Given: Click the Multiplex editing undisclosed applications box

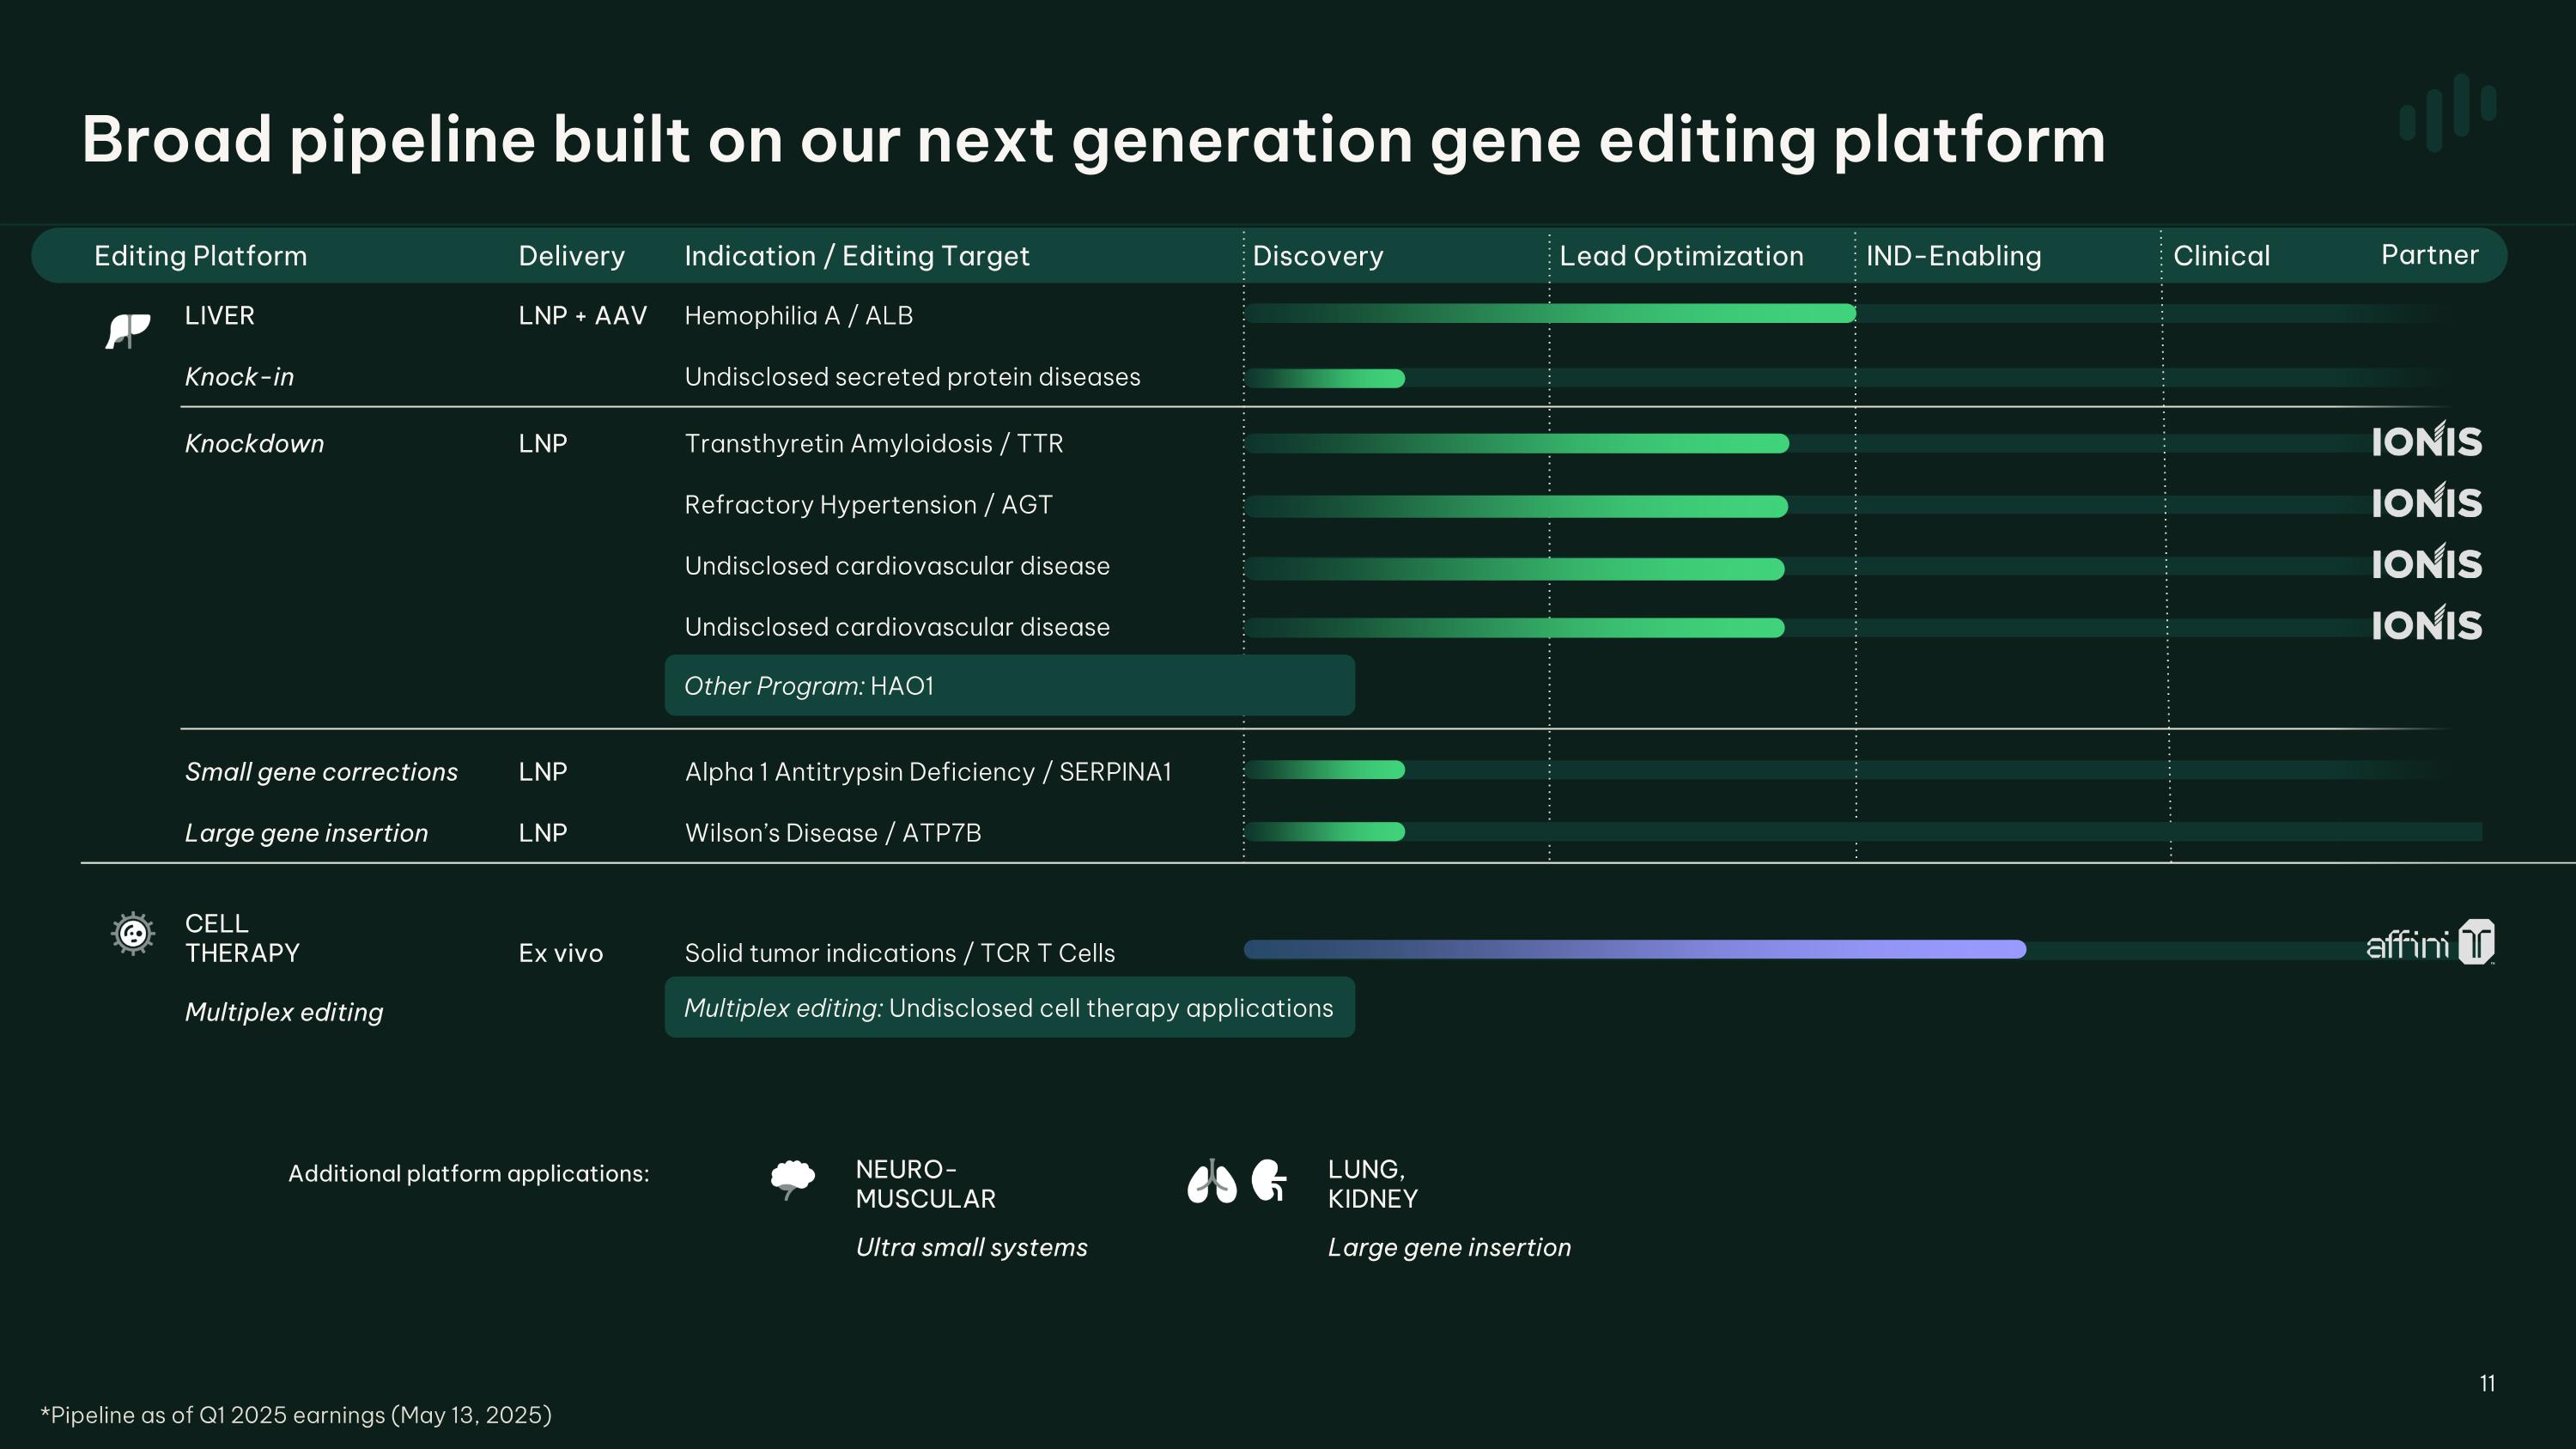Looking at the screenshot, I should click(x=1009, y=1008).
